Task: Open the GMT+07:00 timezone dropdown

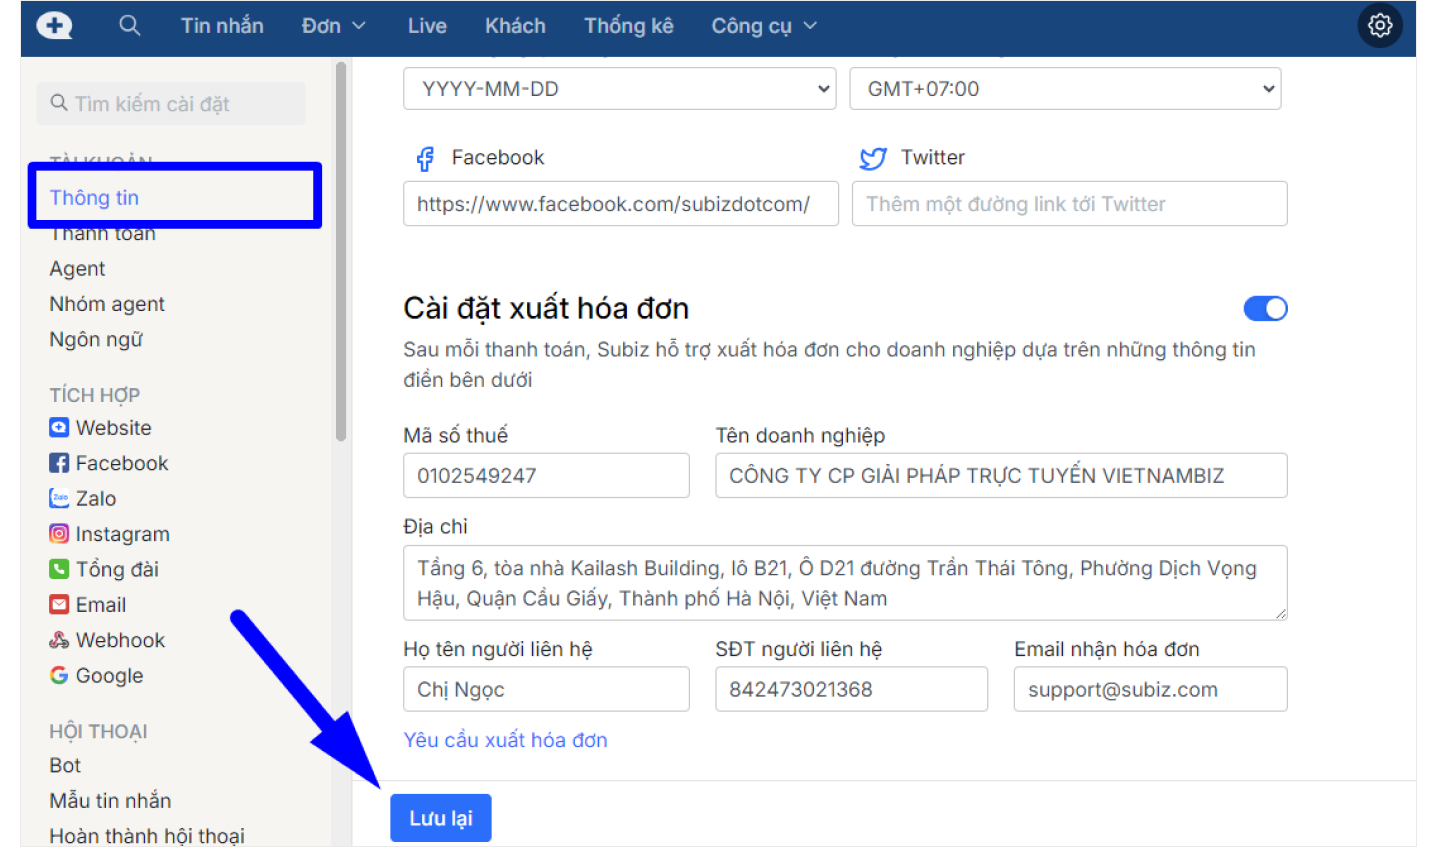Action: (x=1064, y=89)
